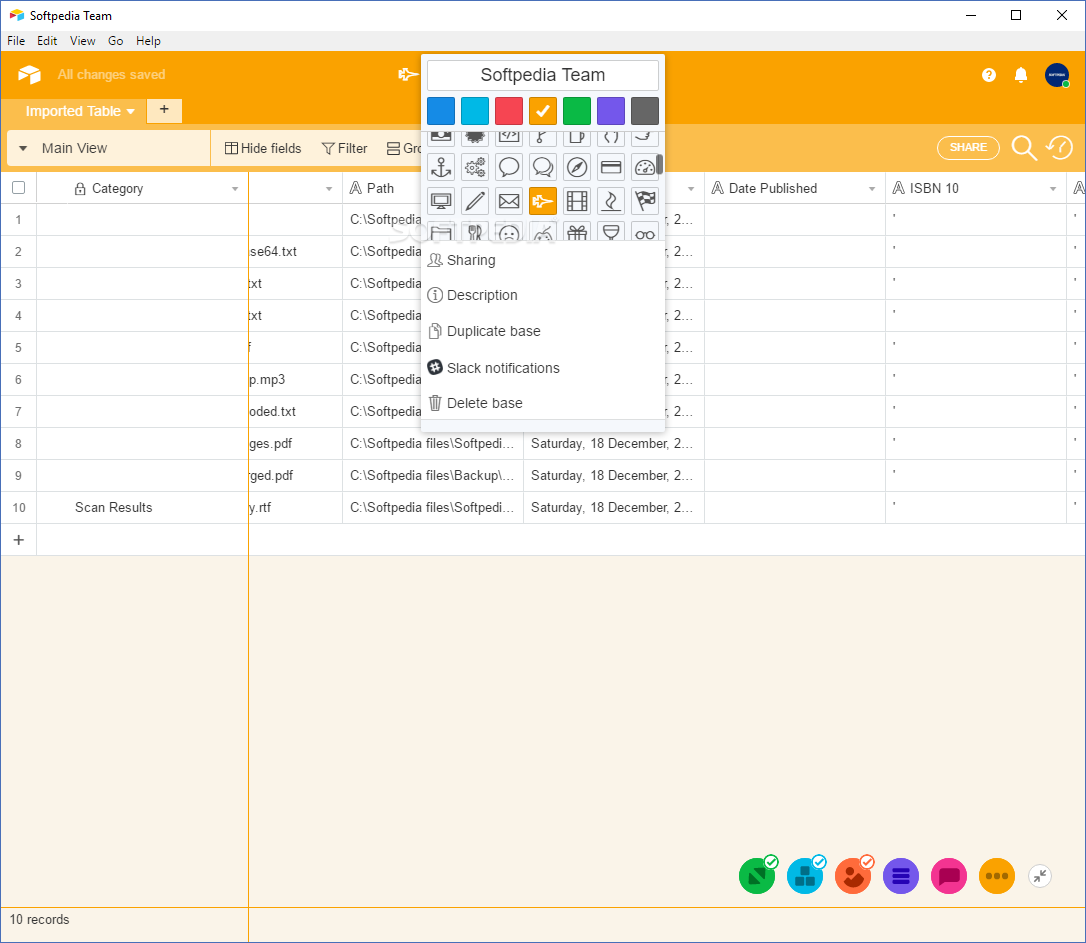Screen dimensions: 1086x943
Task: Choose the blue base color
Action: [x=441, y=111]
